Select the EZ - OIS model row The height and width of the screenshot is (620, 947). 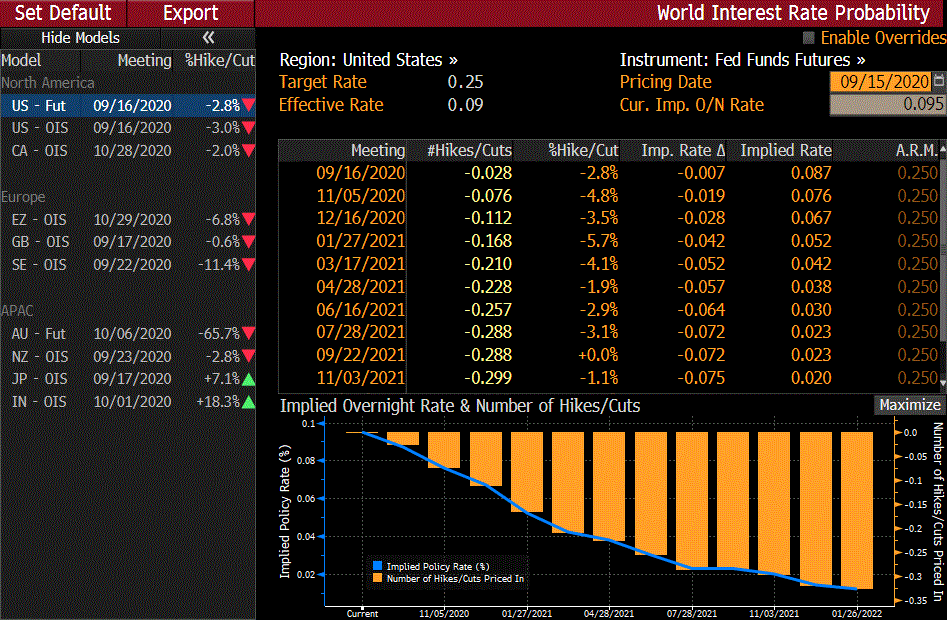pos(127,219)
